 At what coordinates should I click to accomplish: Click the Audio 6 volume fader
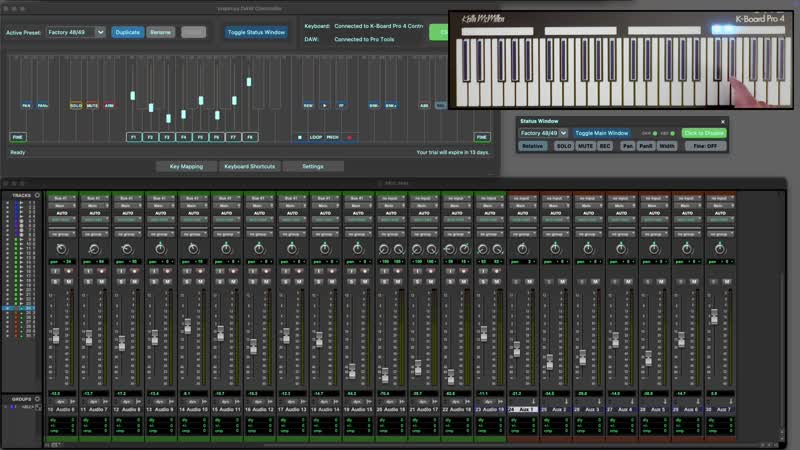[x=56, y=336]
